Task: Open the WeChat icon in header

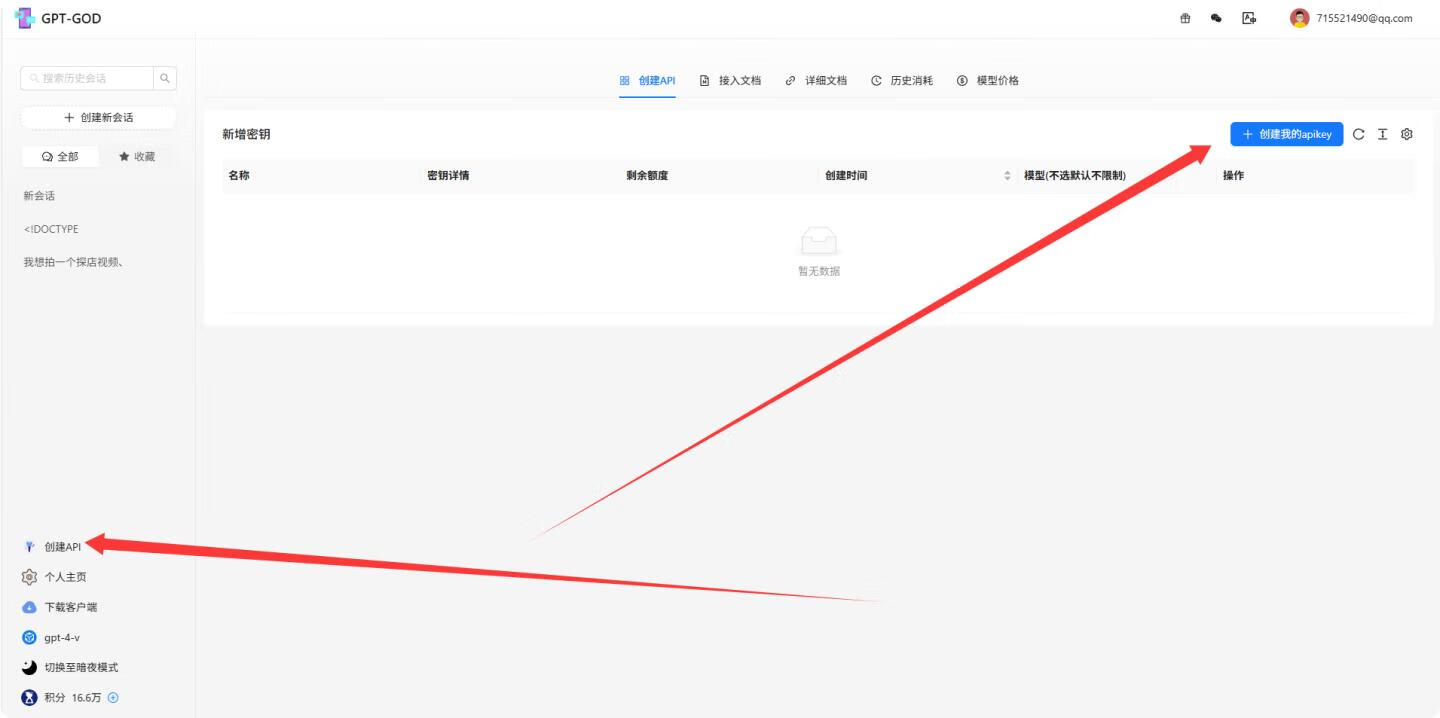Action: [1217, 18]
